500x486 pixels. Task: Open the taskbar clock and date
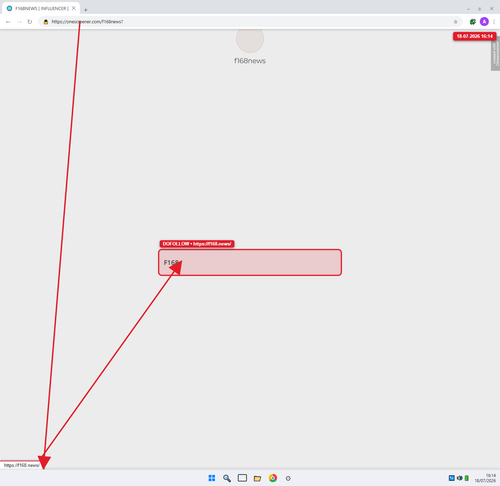pyautogui.click(x=485, y=478)
